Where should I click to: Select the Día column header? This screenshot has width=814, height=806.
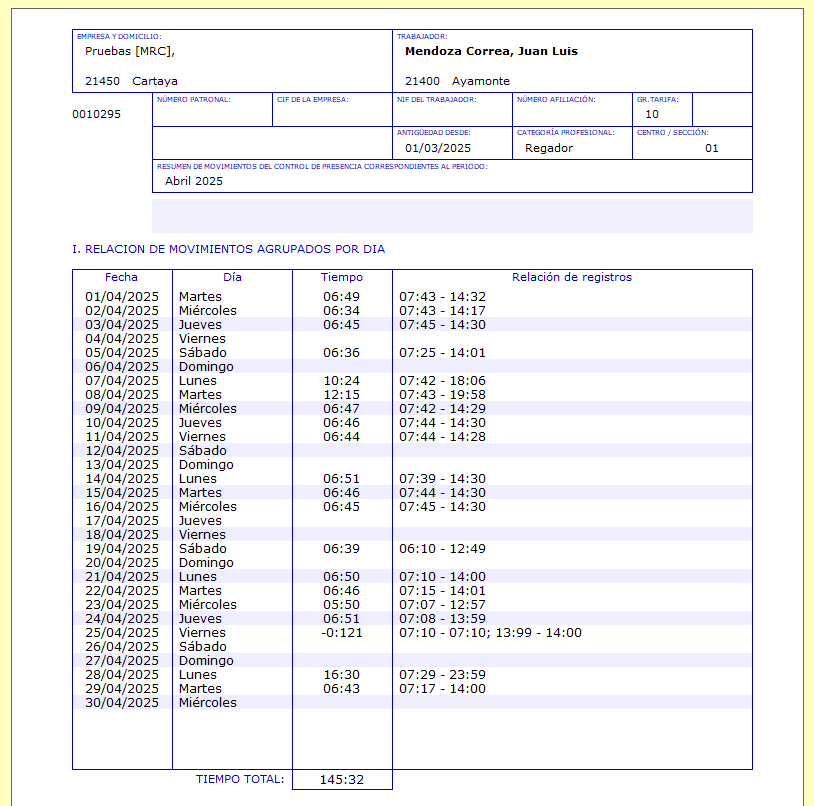point(232,277)
